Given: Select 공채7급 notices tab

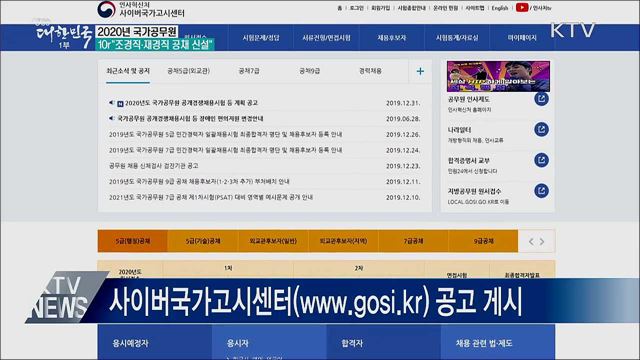Looking at the screenshot, I should (249, 71).
